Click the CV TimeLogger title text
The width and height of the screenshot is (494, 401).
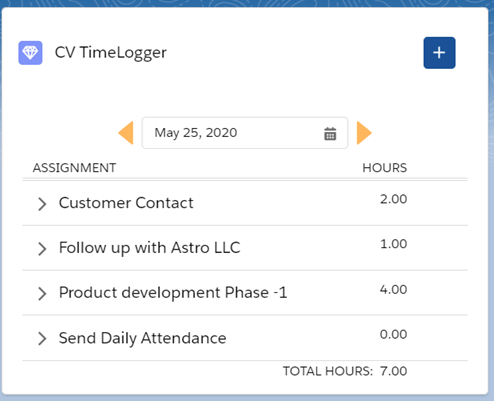point(111,53)
